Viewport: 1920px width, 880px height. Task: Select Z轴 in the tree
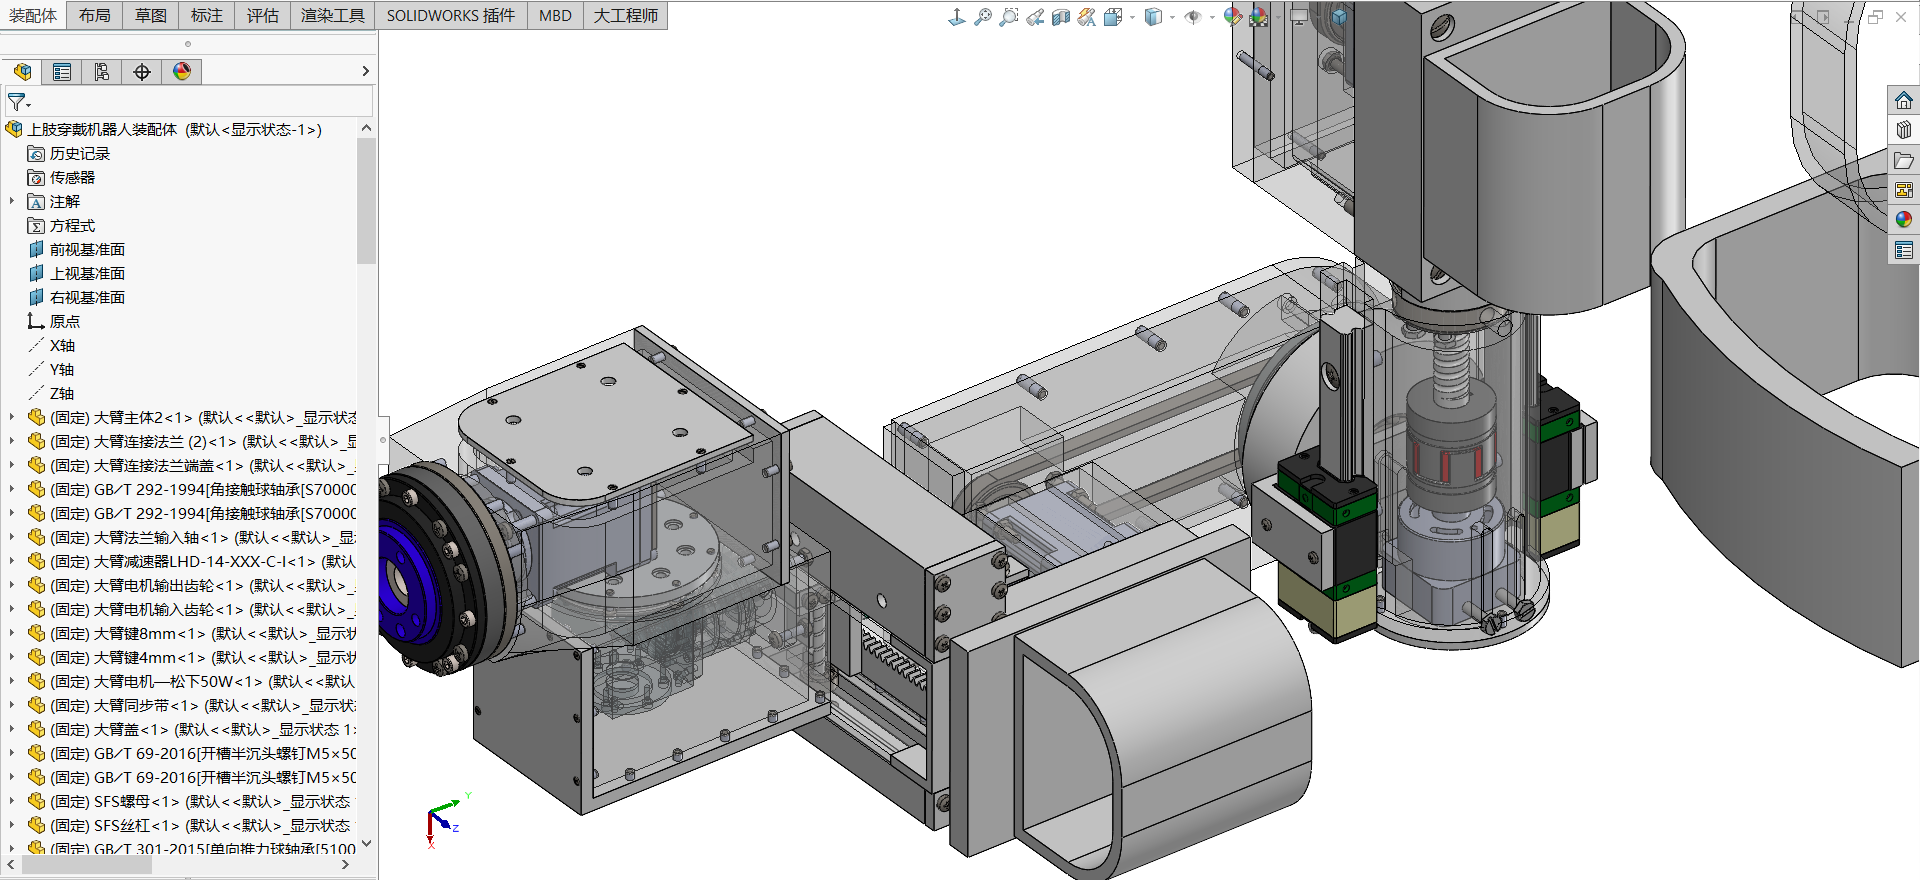62,393
